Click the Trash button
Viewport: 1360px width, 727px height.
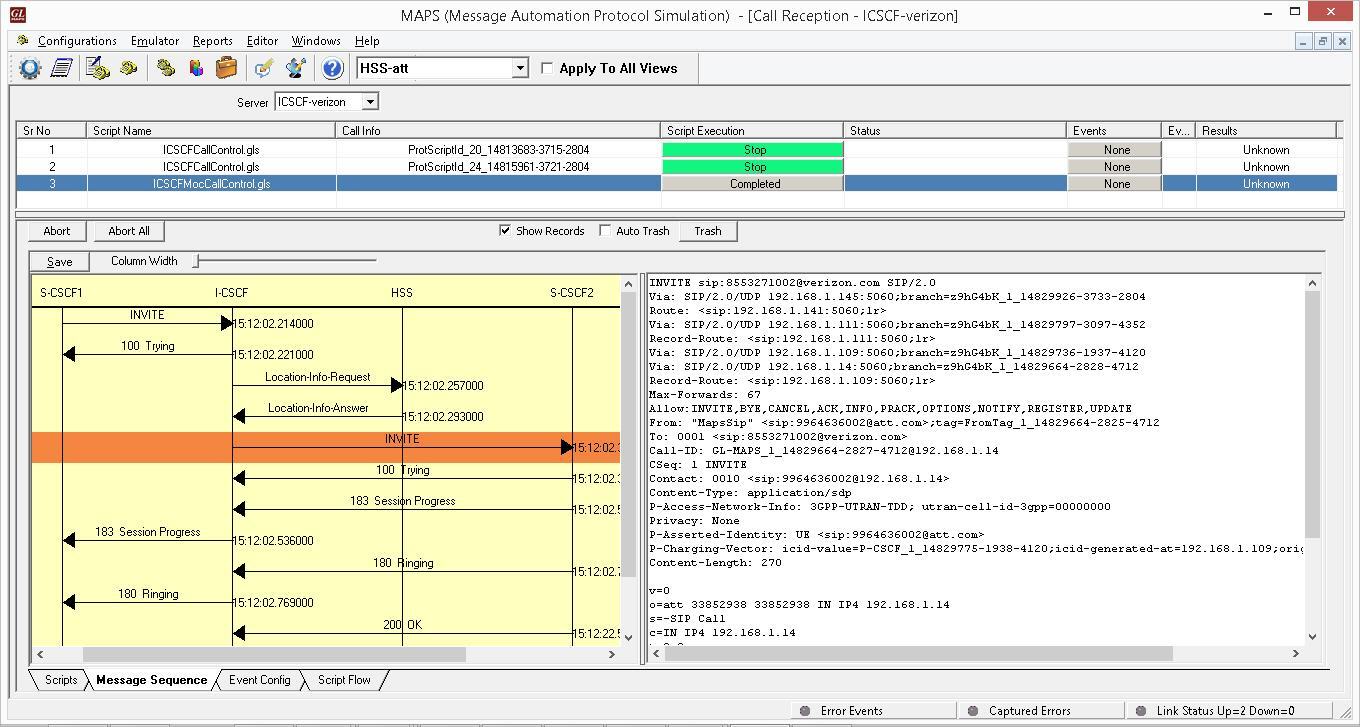click(708, 231)
